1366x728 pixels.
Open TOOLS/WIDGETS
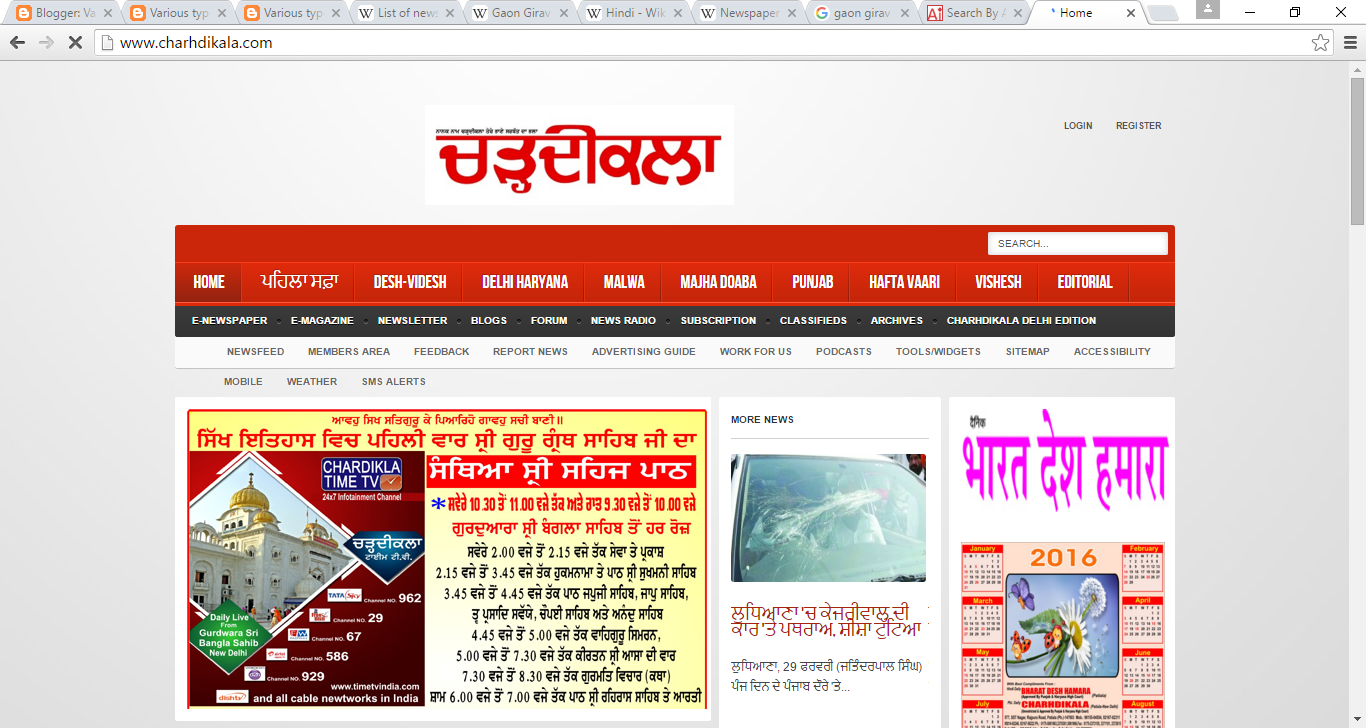point(938,352)
